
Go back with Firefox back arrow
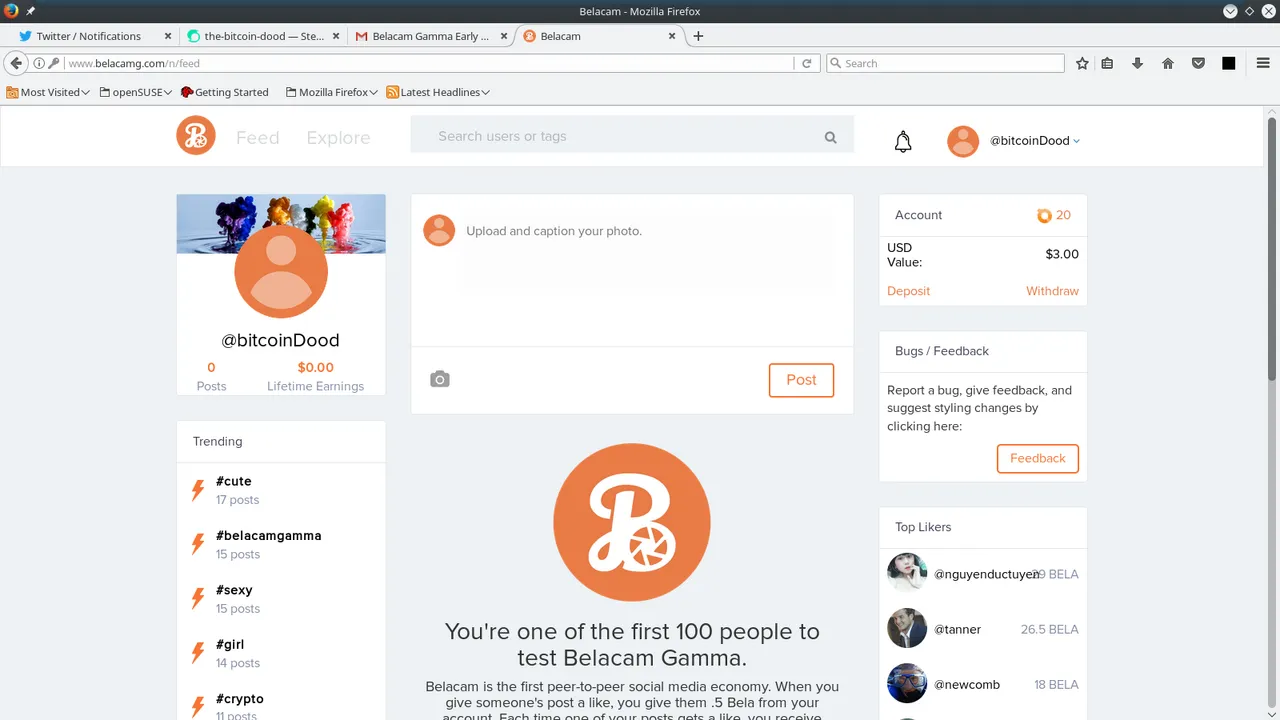tap(16, 63)
